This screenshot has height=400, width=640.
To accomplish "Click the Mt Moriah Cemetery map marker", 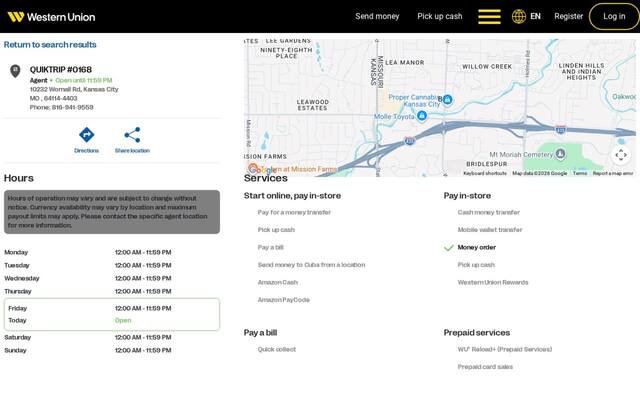I will (560, 153).
